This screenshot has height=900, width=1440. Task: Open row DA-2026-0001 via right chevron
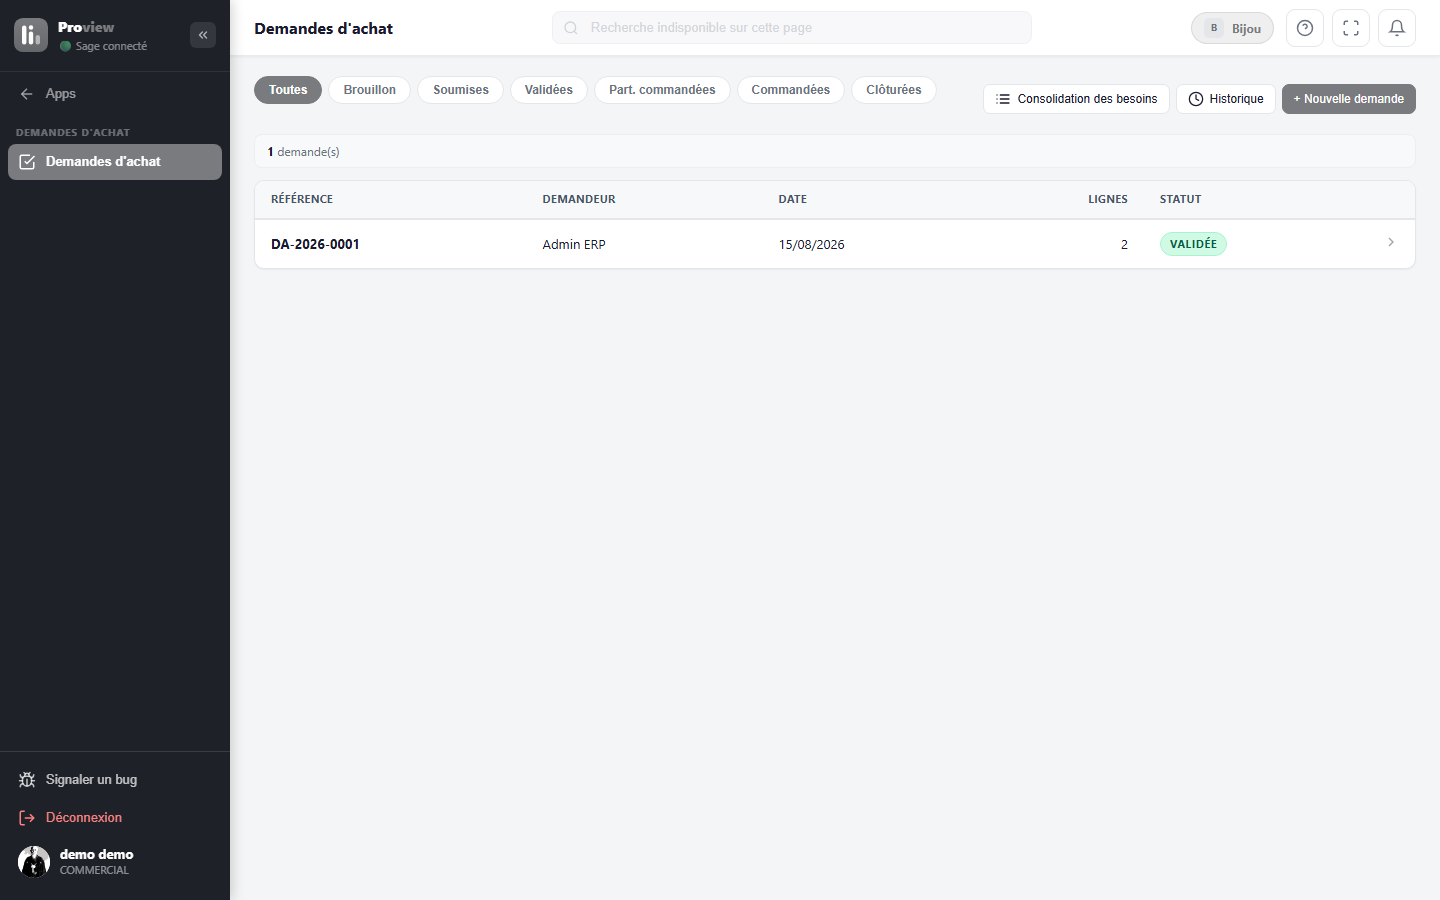(1391, 242)
